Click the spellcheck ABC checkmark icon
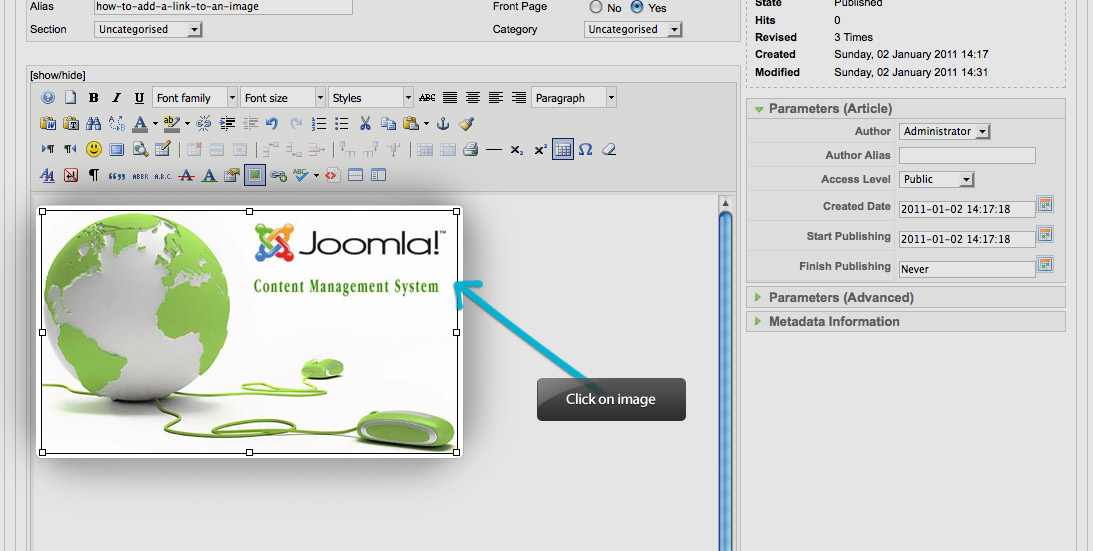This screenshot has width=1093, height=551. pos(300,175)
